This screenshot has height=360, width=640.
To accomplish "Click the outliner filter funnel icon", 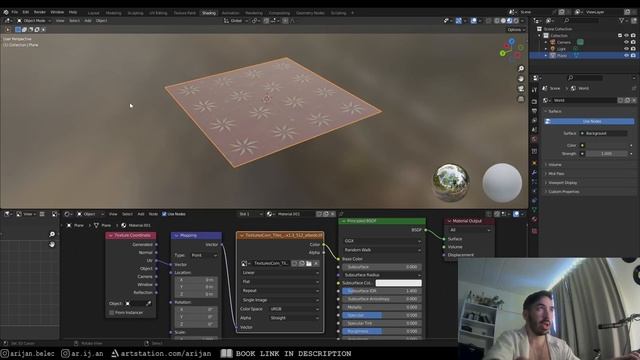I will point(622,20).
